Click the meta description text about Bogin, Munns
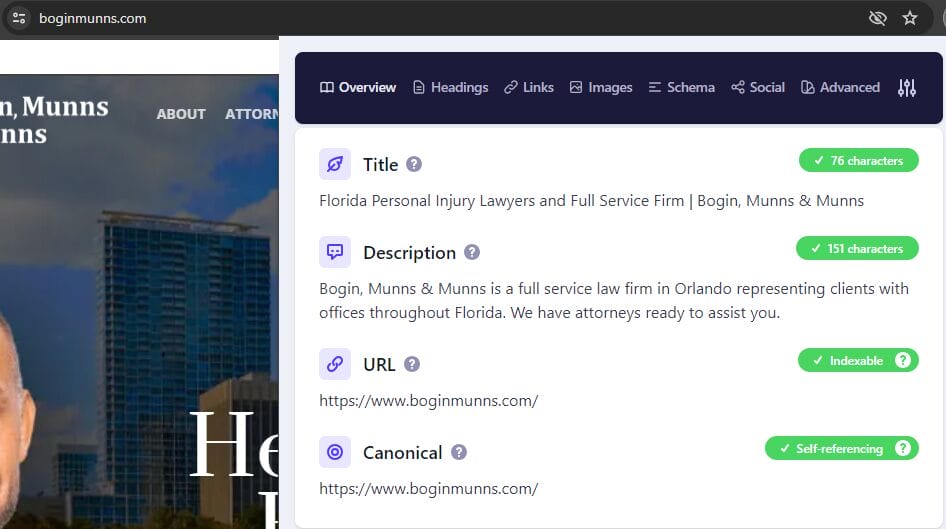This screenshot has height=529, width=946. pyautogui.click(x=614, y=300)
